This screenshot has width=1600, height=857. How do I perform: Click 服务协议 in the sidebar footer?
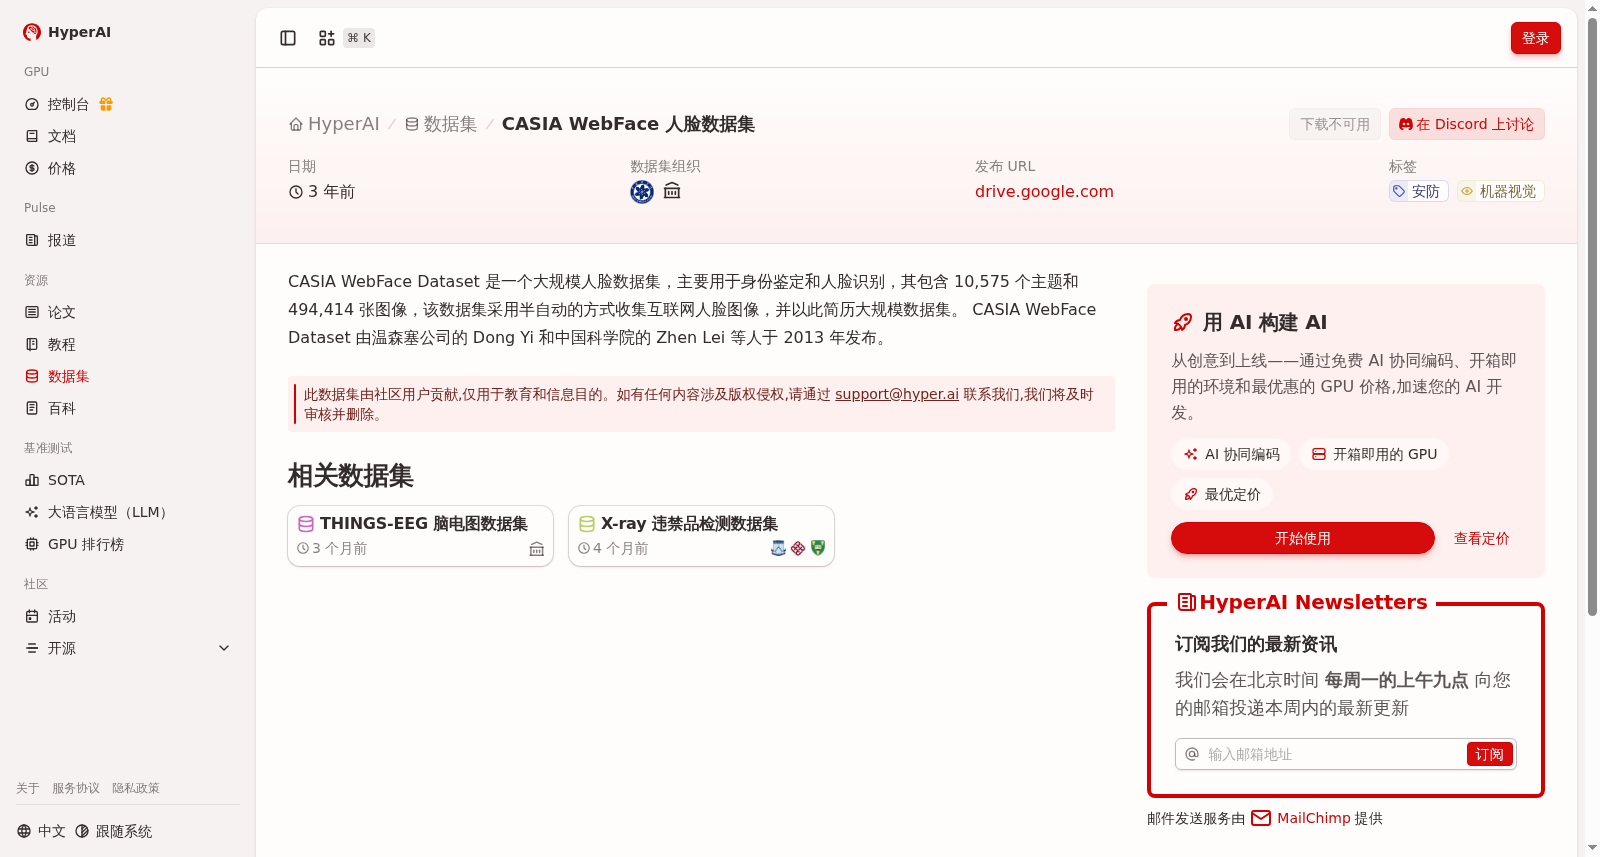[76, 788]
